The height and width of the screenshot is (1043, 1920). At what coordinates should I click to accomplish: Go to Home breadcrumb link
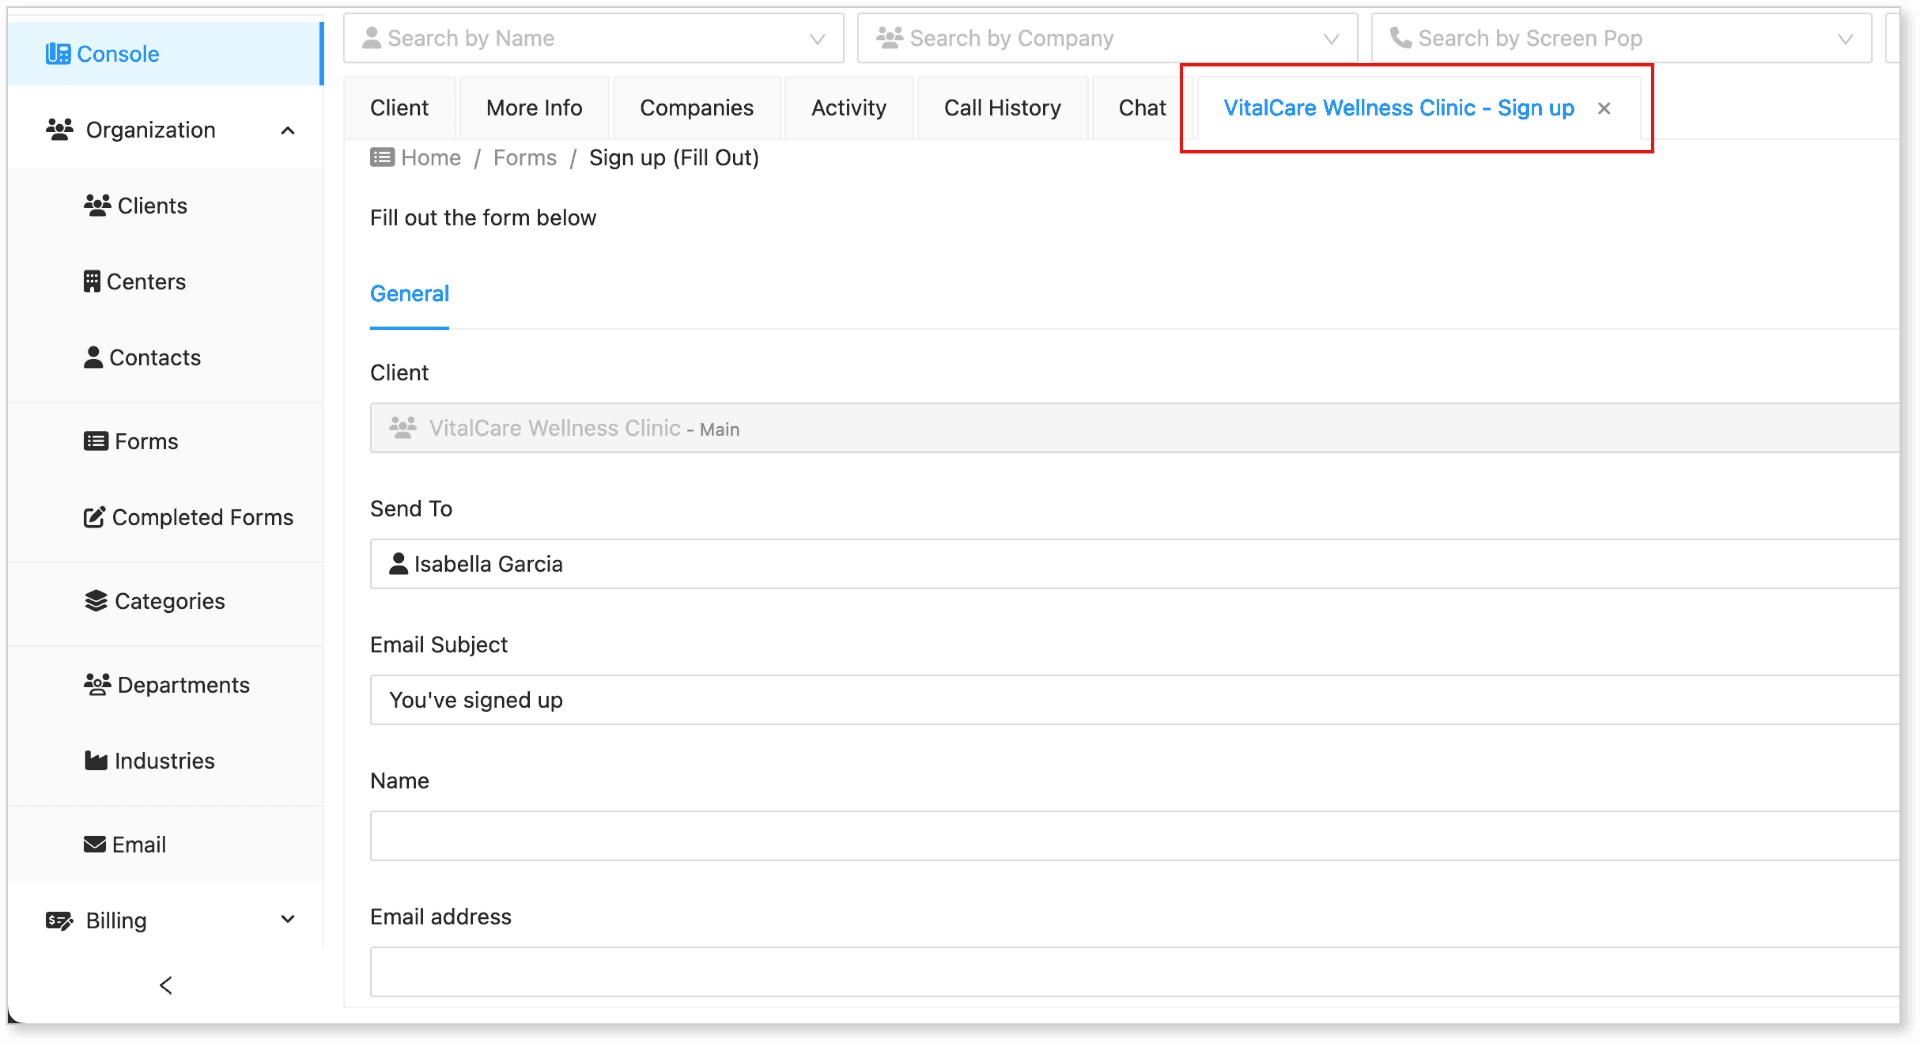tap(431, 158)
